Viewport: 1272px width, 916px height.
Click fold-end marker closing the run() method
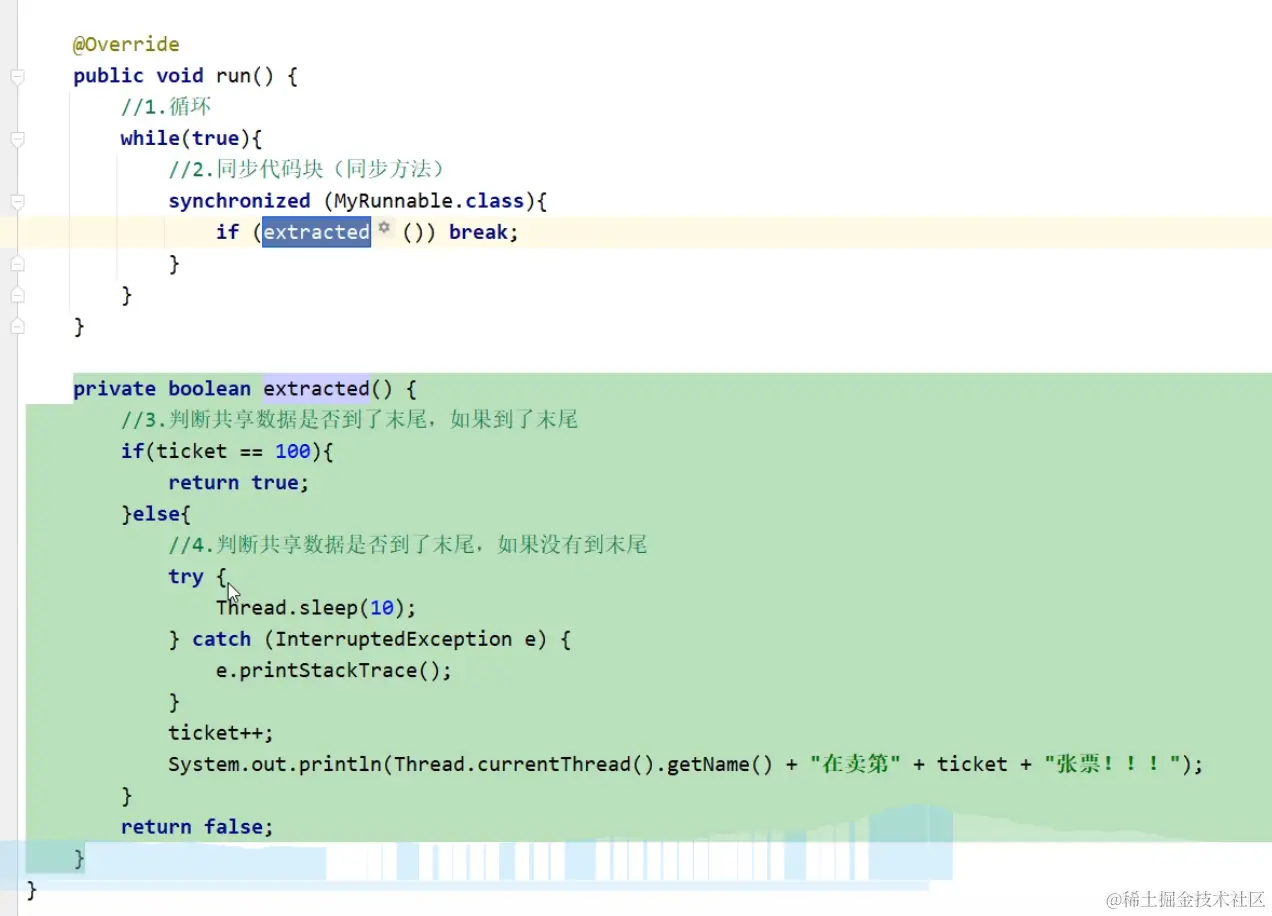click(16, 326)
